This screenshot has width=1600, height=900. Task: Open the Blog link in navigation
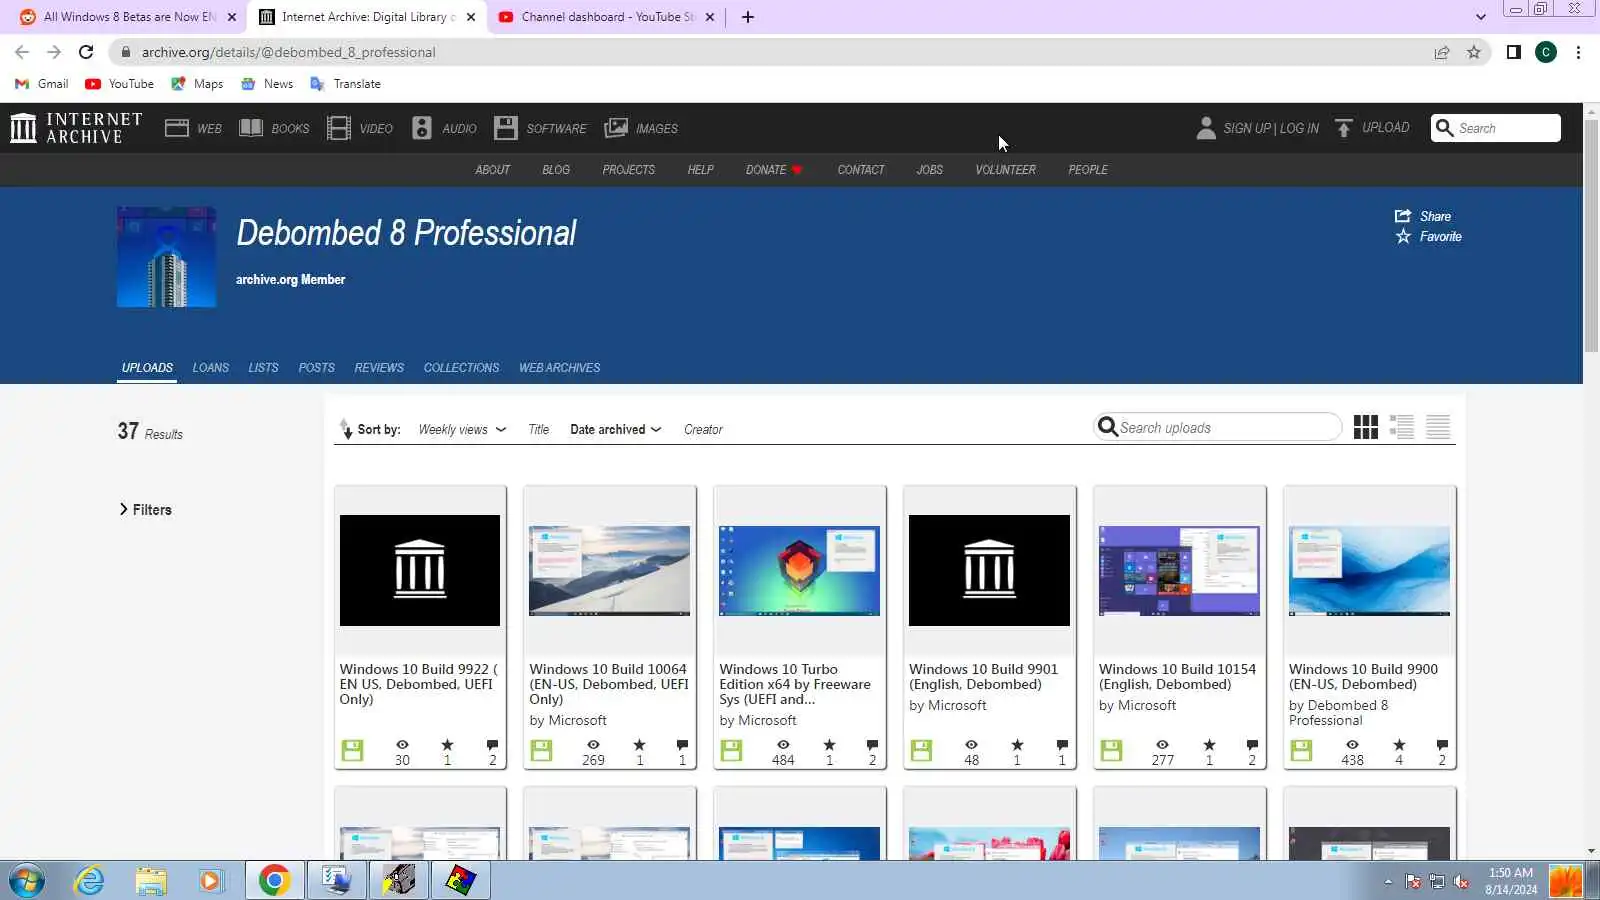[556, 170]
